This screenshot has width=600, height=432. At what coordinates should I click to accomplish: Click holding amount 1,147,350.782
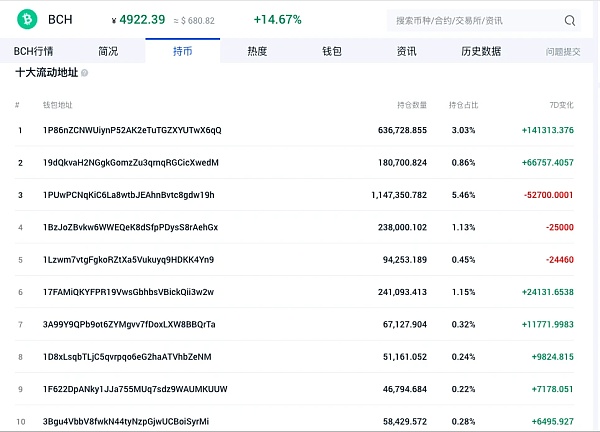pos(399,195)
